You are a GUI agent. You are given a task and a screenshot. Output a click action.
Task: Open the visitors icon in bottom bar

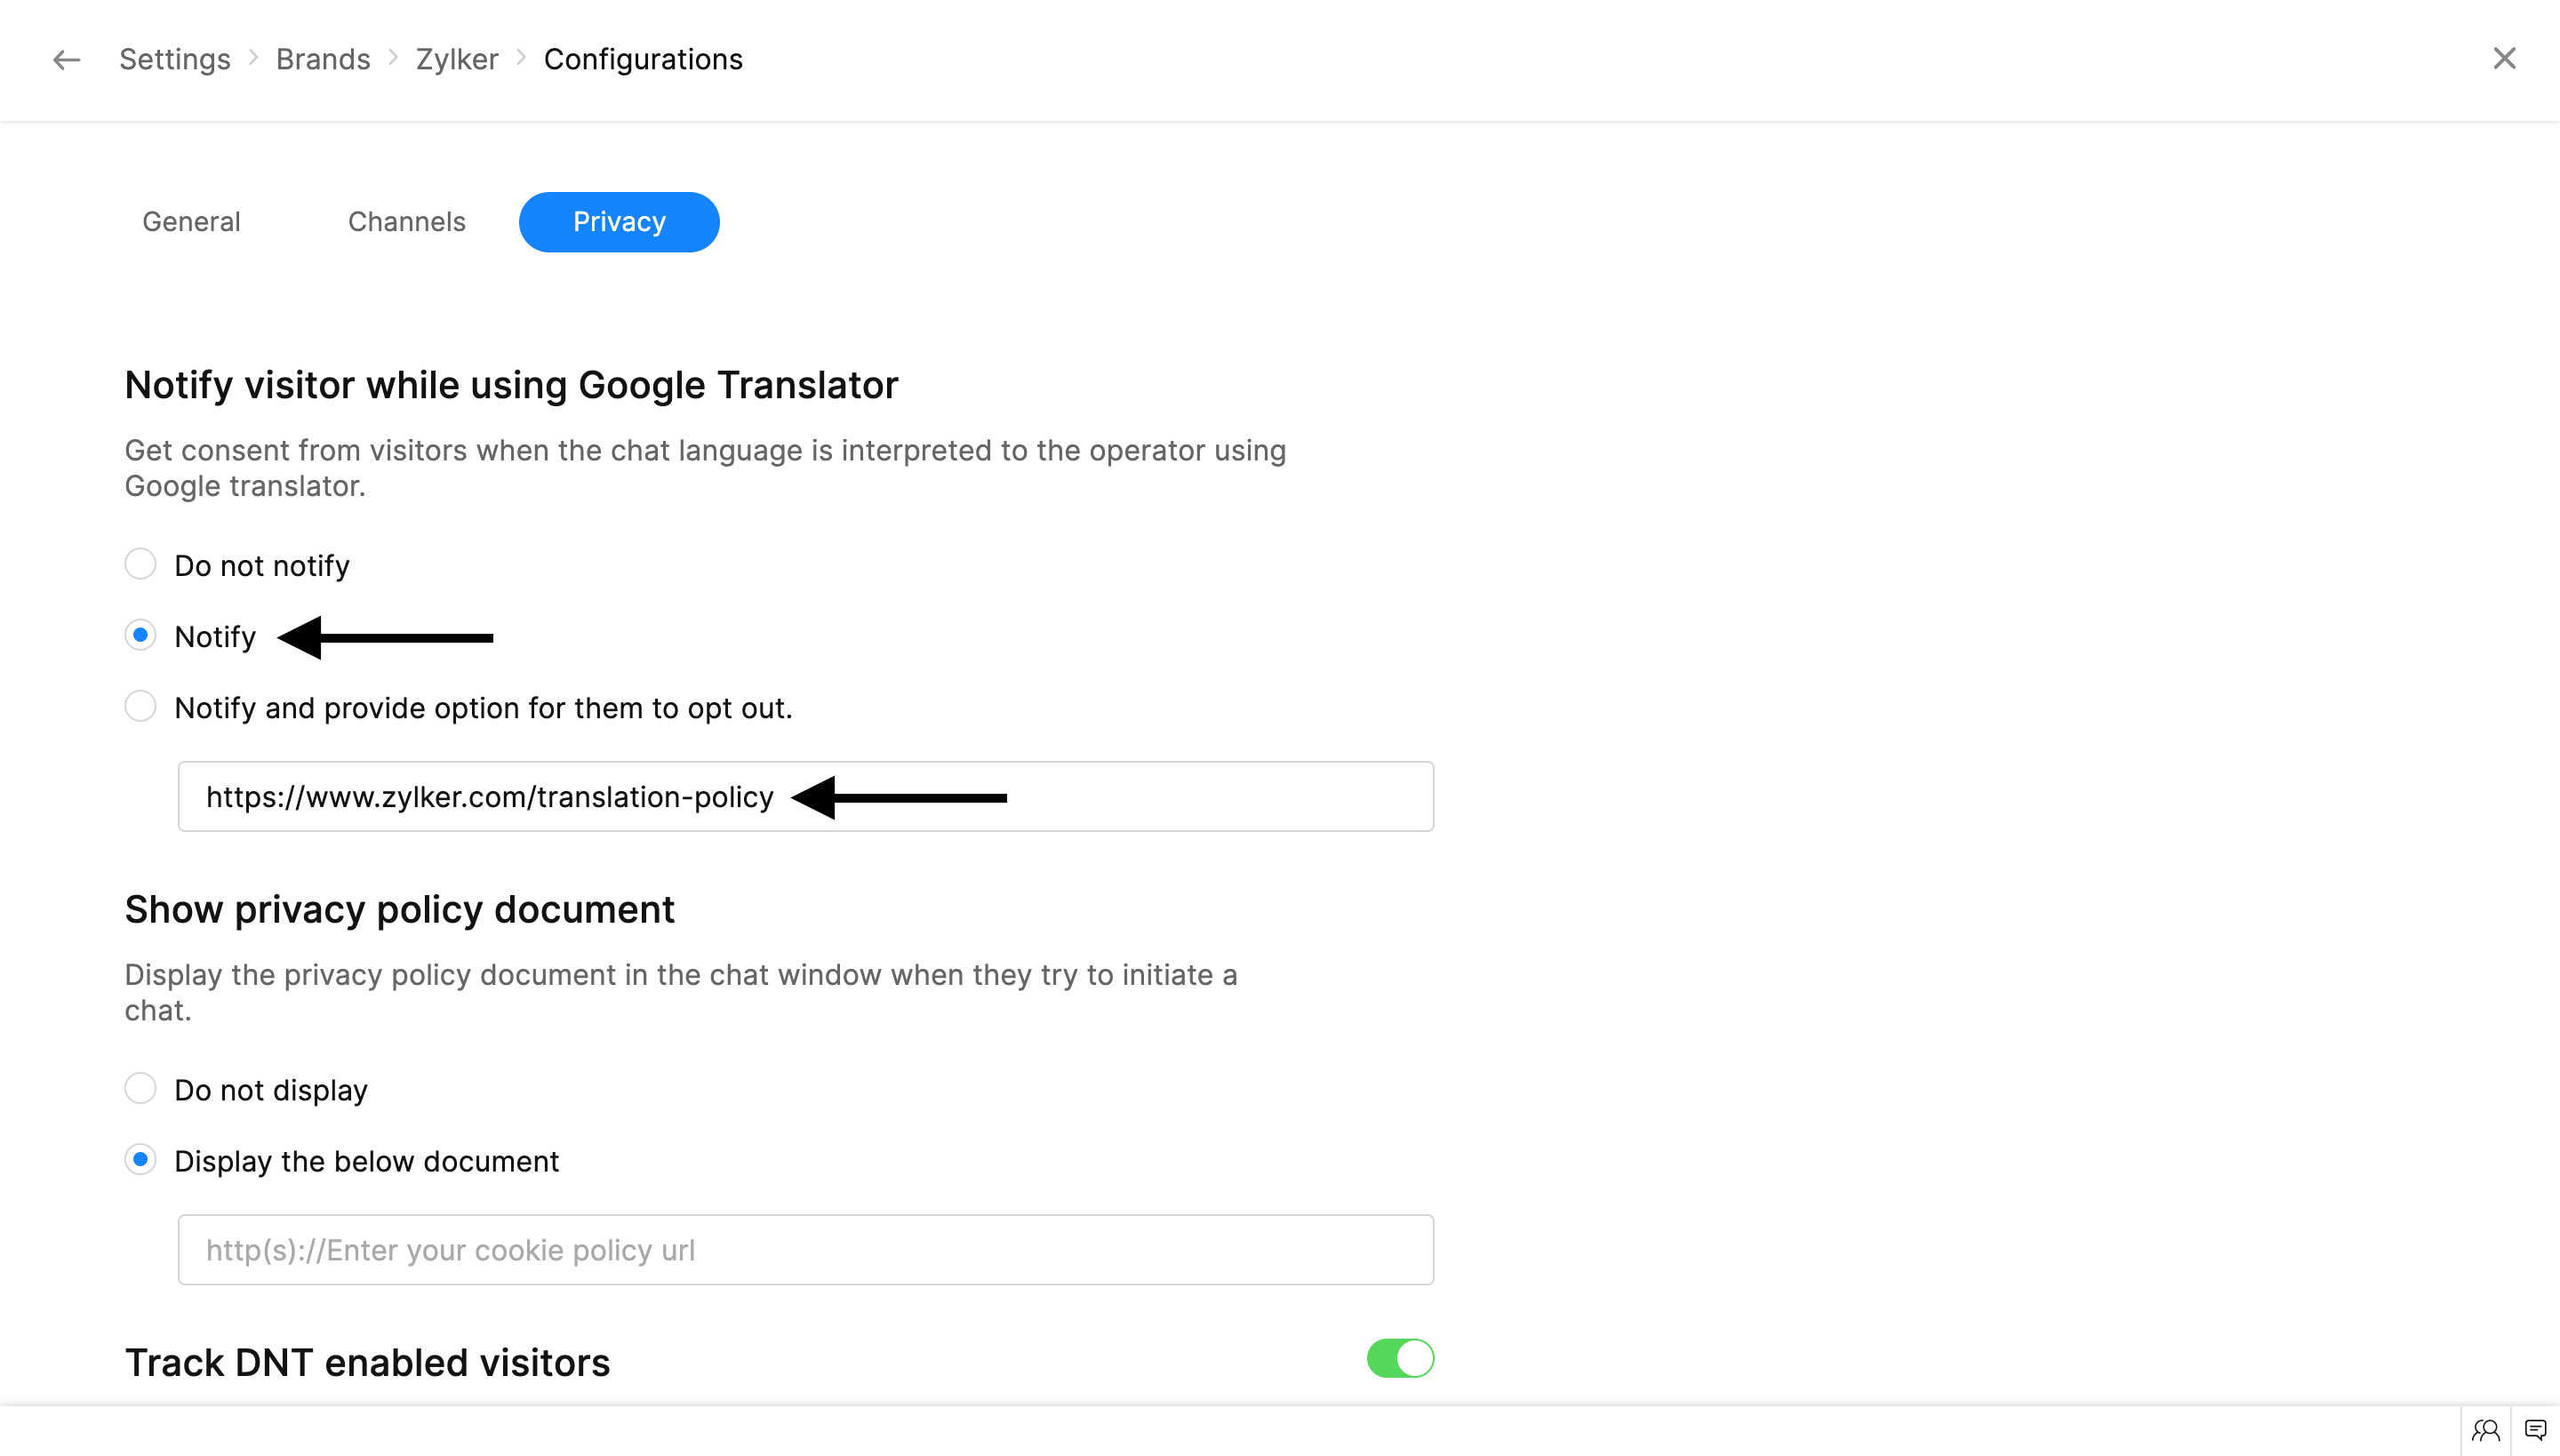2486,1430
